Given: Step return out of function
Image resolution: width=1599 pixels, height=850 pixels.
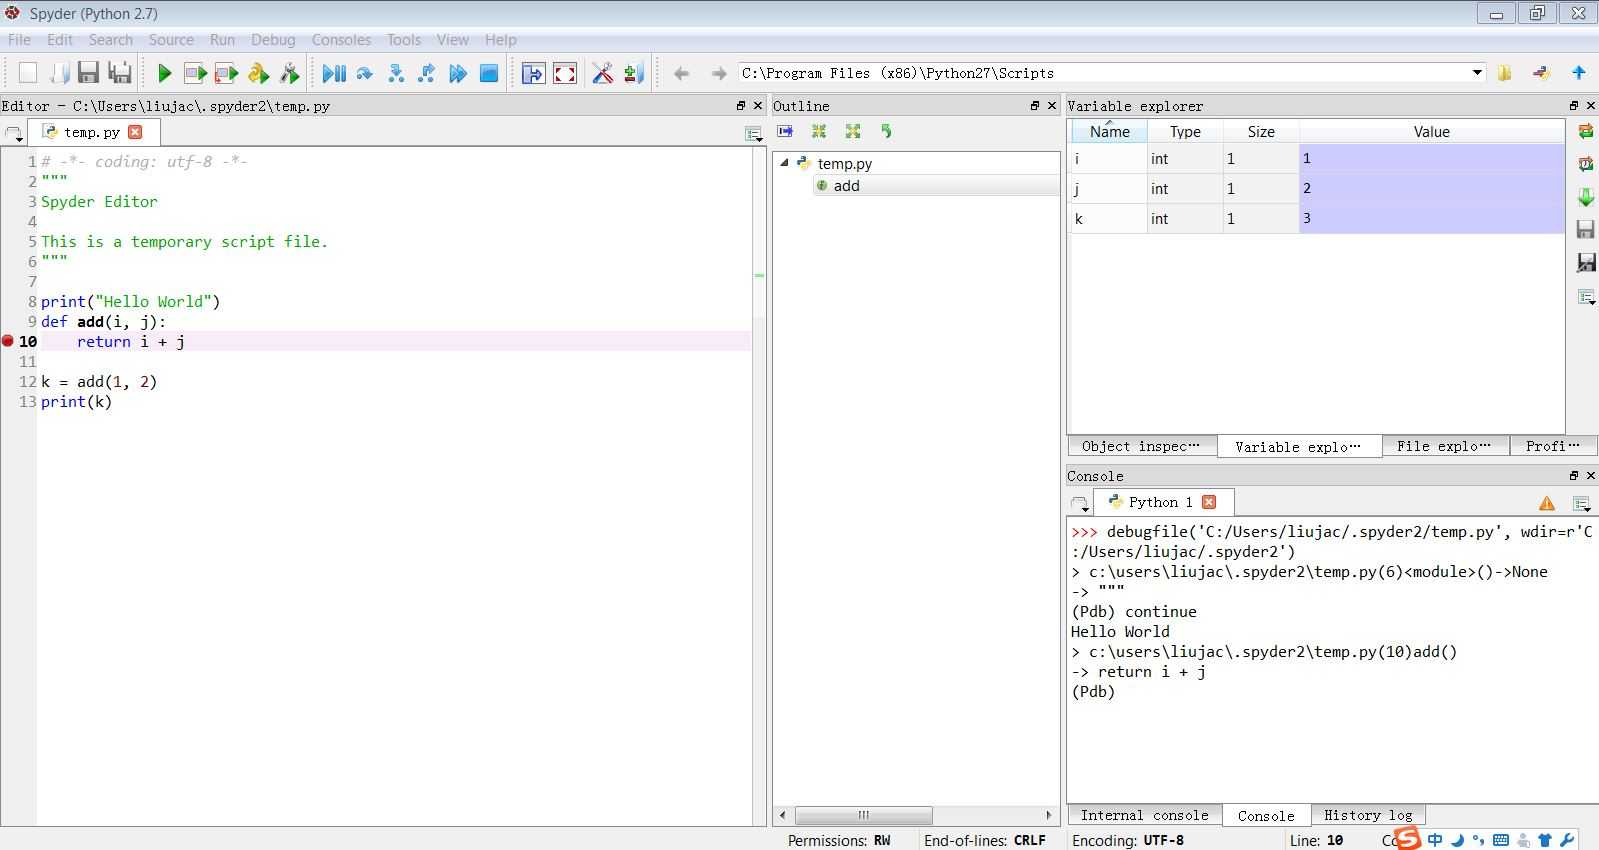Looking at the screenshot, I should 427,73.
